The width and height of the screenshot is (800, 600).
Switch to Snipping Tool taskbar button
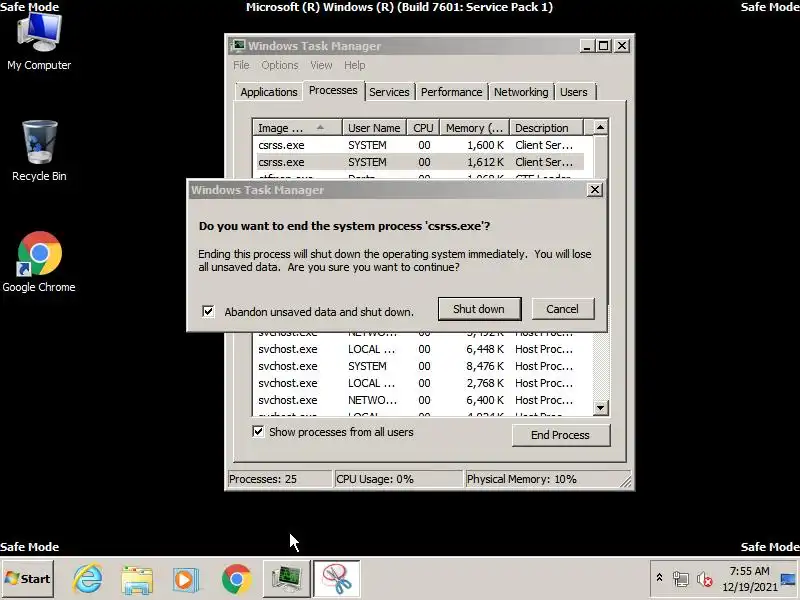click(x=337, y=579)
